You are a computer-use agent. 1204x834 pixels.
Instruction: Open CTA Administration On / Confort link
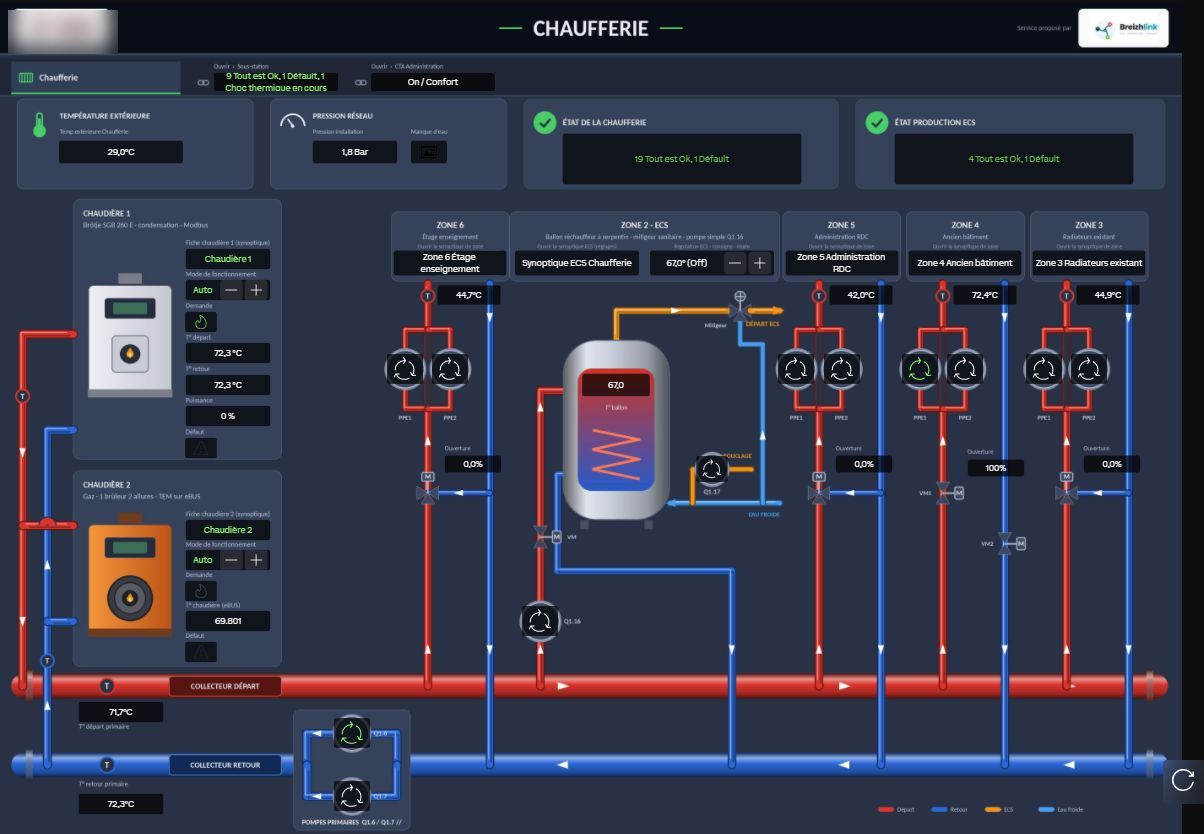point(433,82)
